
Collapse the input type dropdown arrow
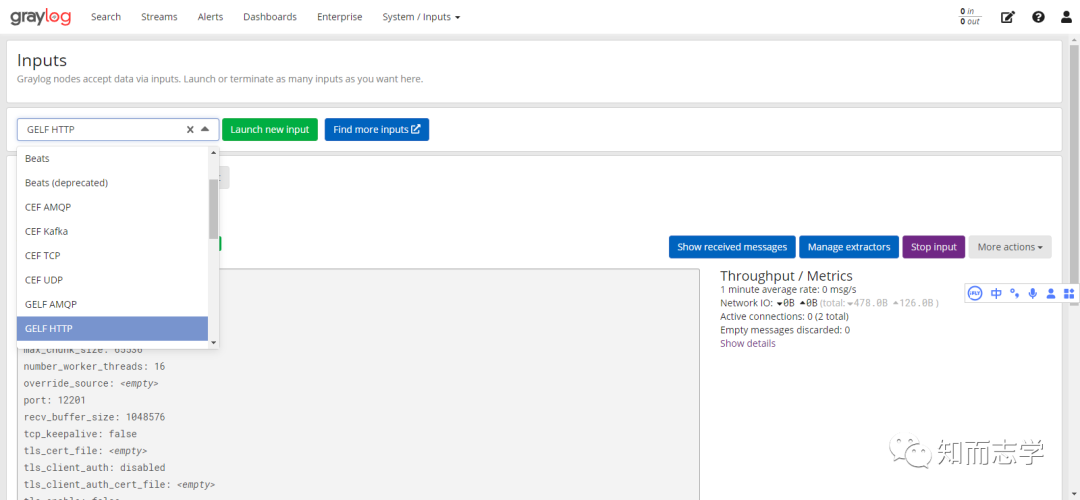coord(205,129)
